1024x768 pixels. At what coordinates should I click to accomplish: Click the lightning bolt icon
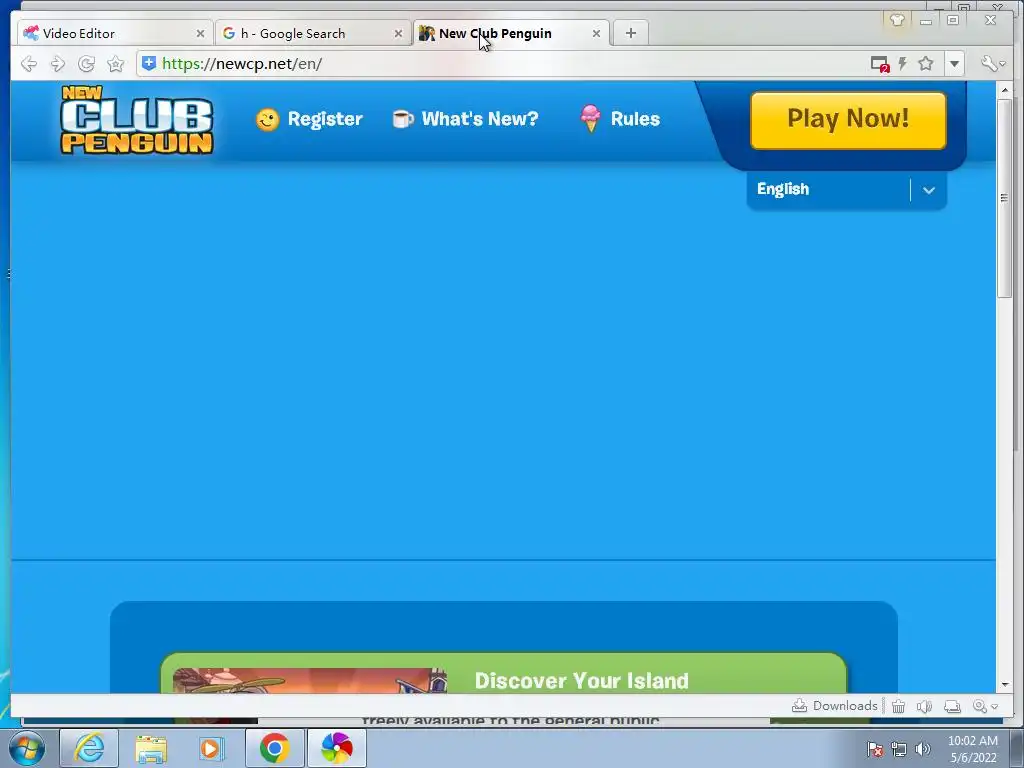[x=903, y=63]
